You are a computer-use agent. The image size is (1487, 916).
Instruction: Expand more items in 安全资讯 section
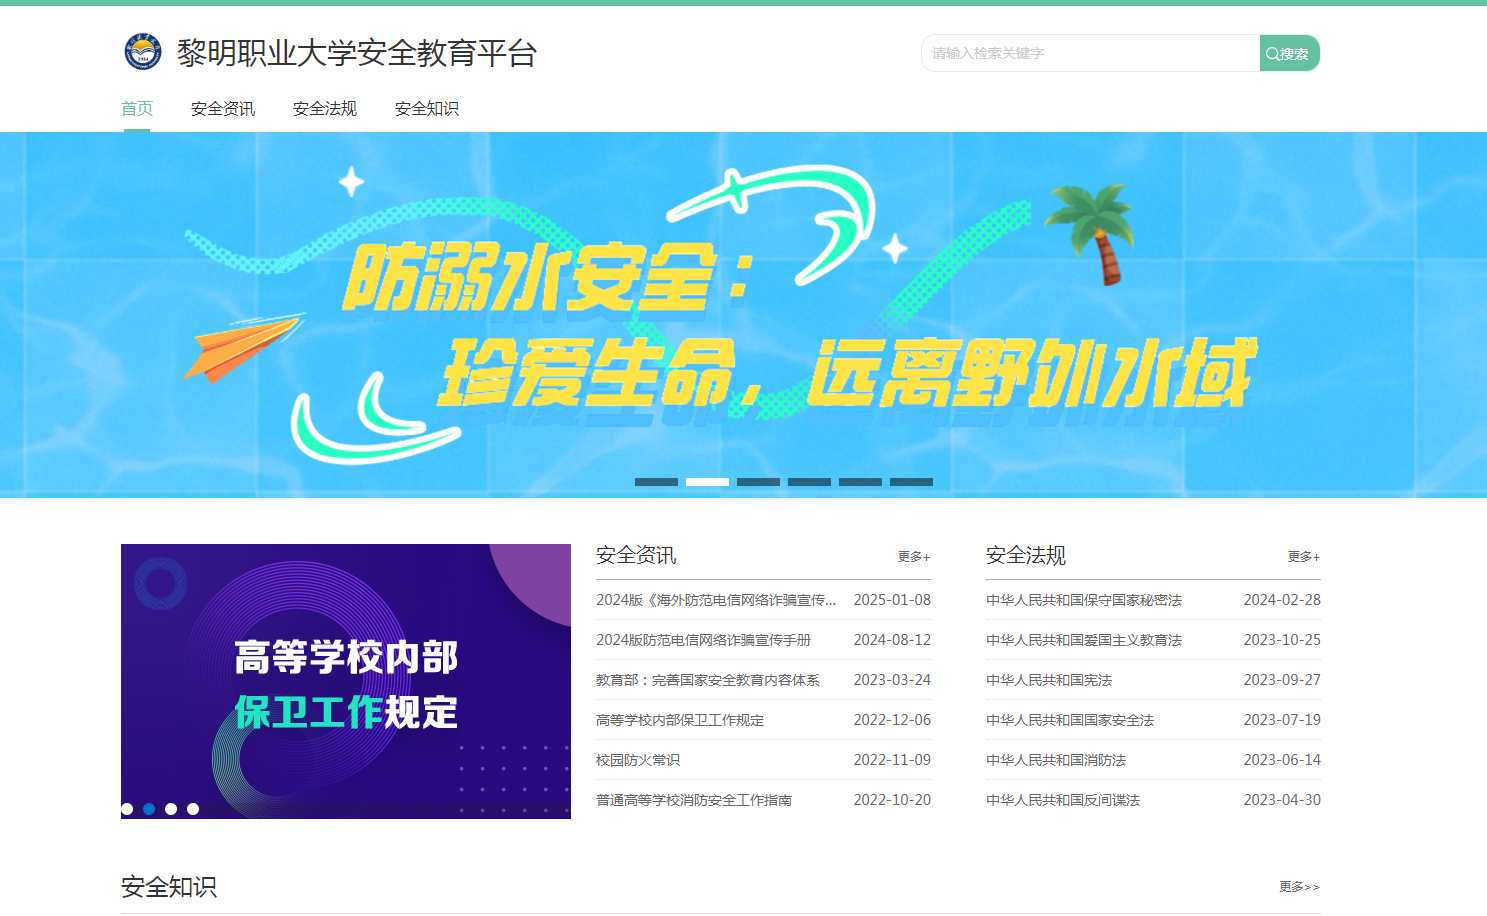(913, 557)
